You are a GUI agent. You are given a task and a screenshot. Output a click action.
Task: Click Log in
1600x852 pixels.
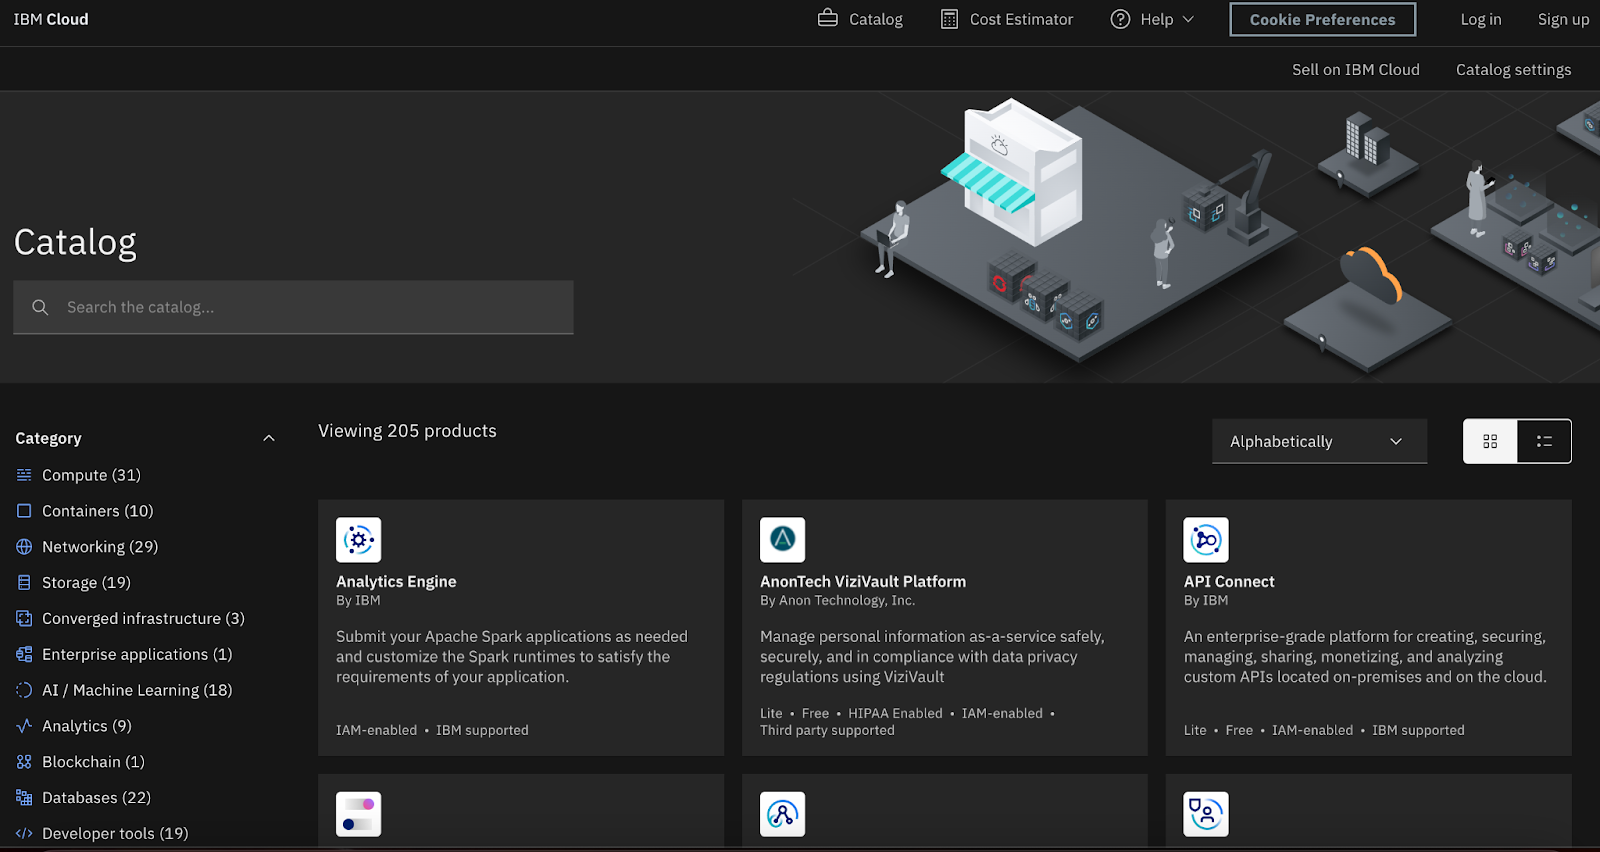point(1480,19)
